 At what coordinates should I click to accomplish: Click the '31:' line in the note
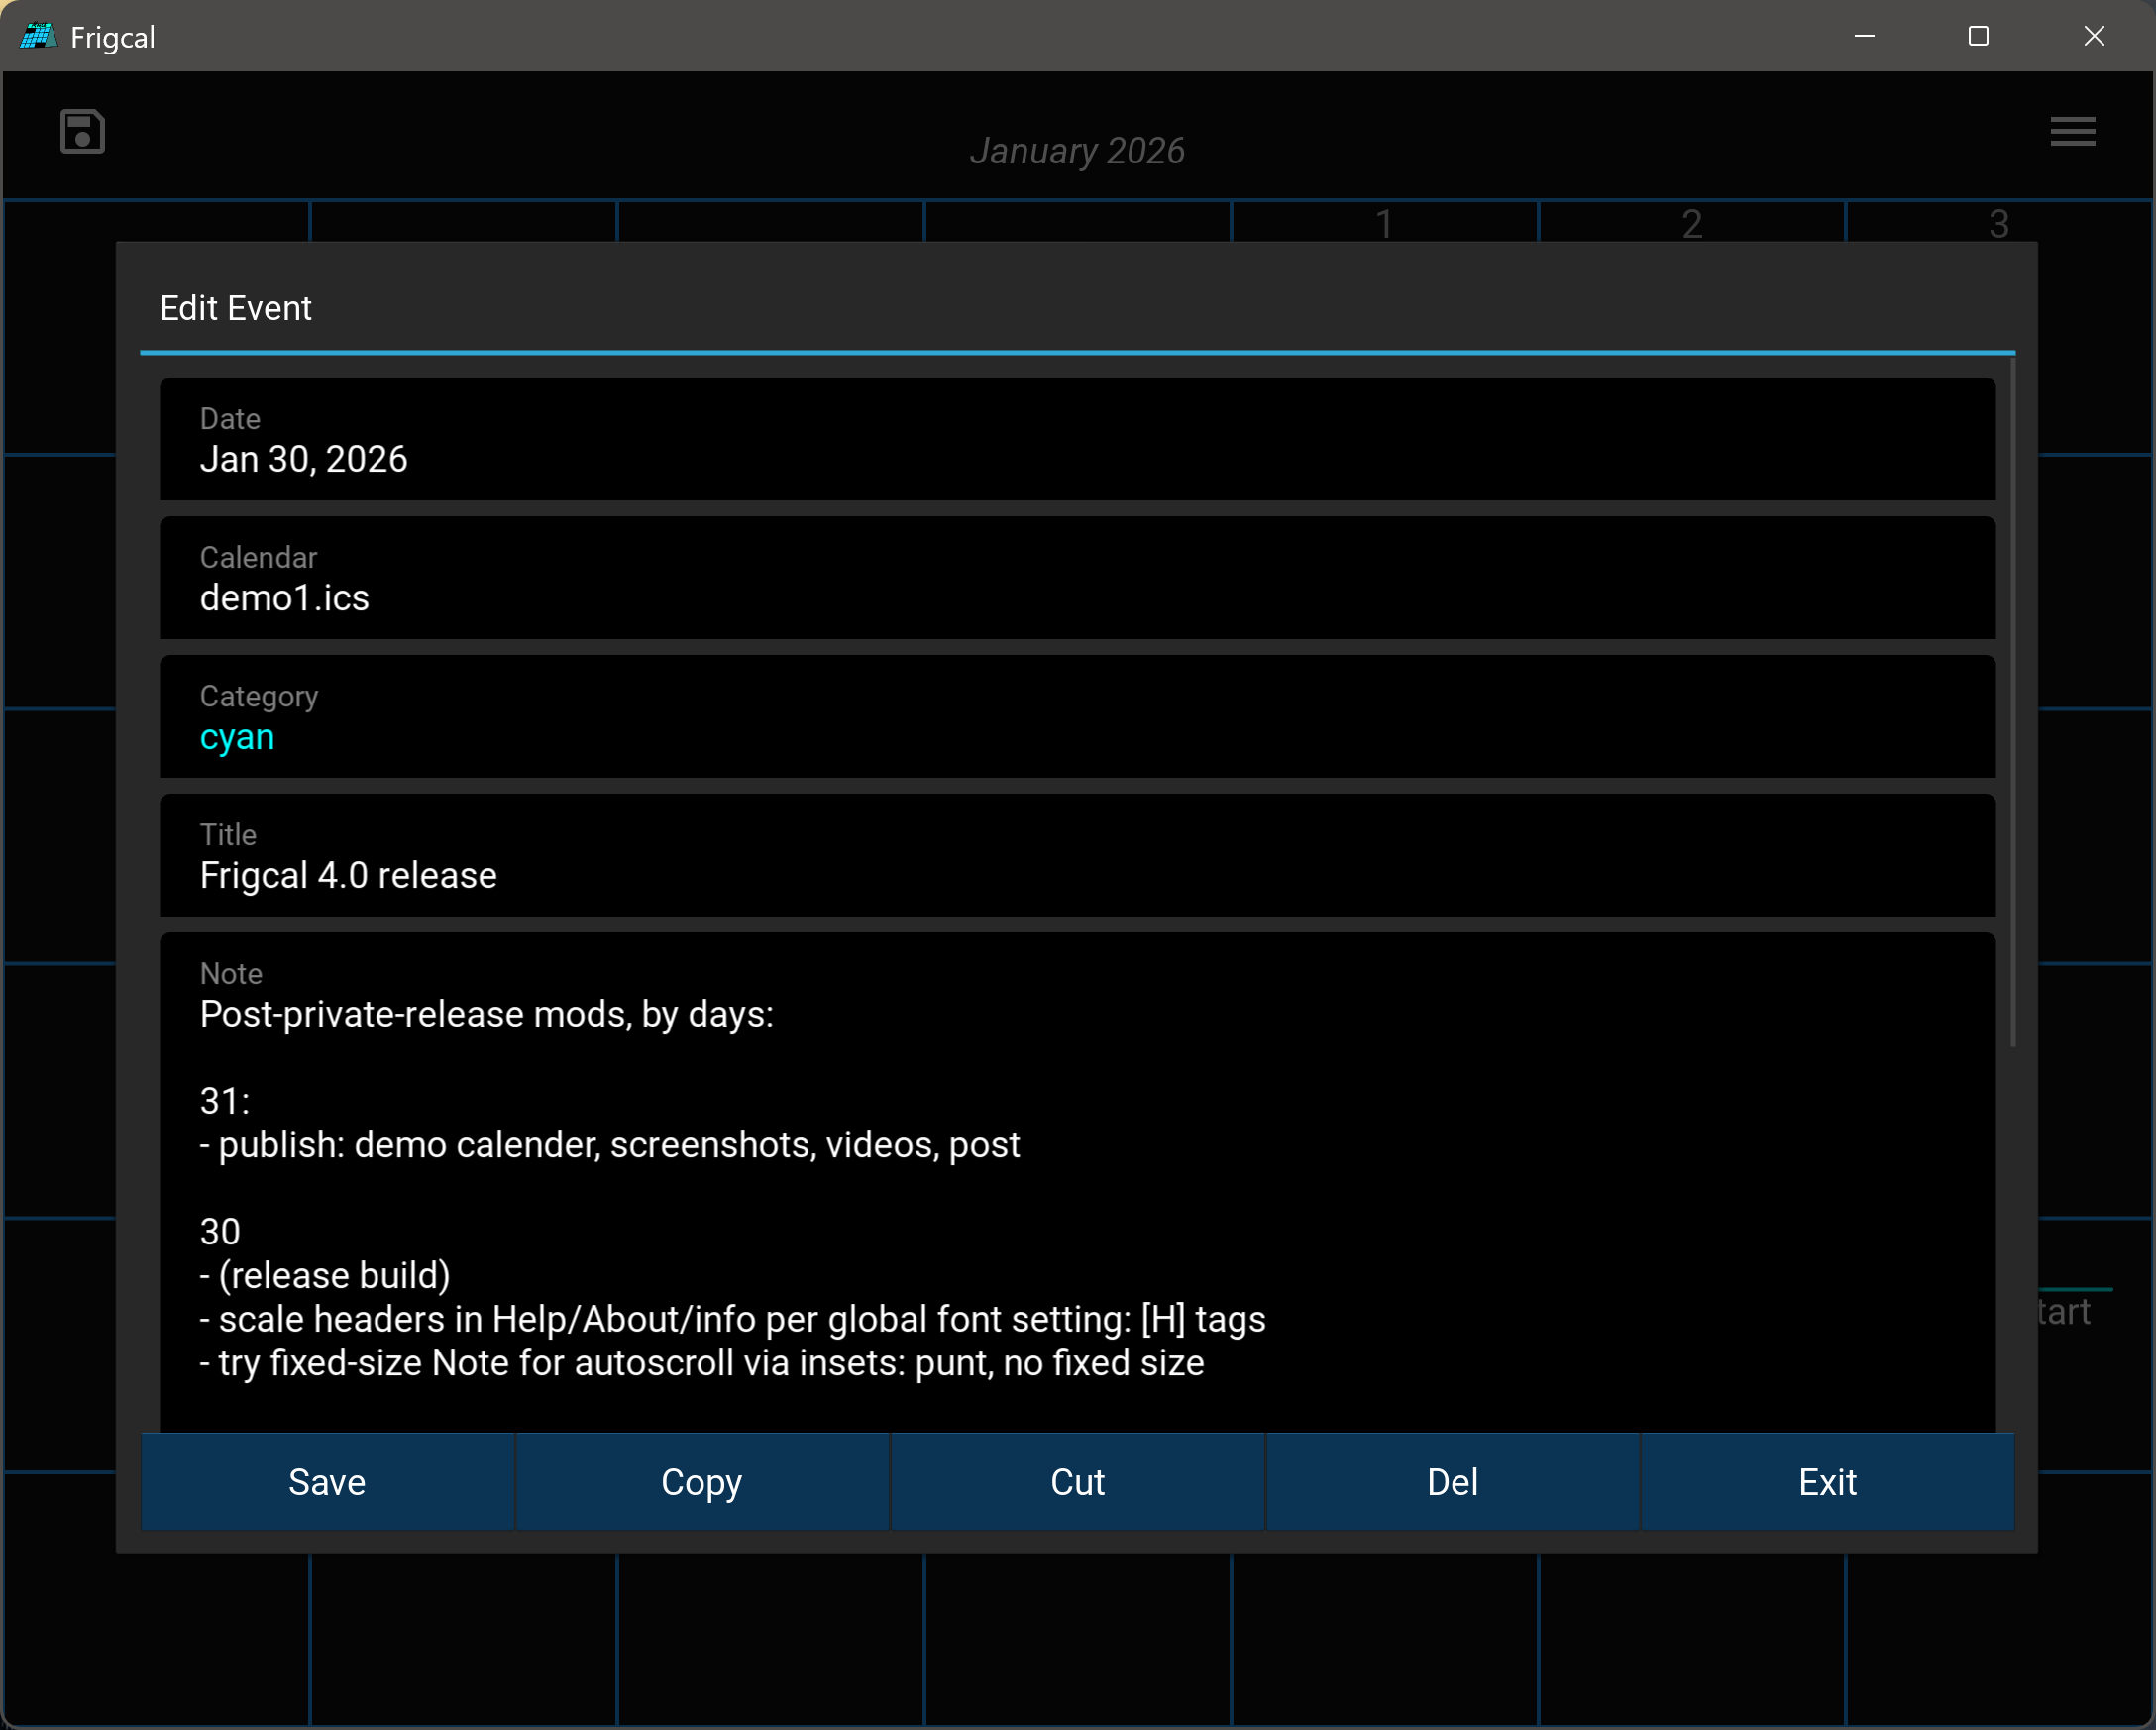click(x=225, y=1101)
